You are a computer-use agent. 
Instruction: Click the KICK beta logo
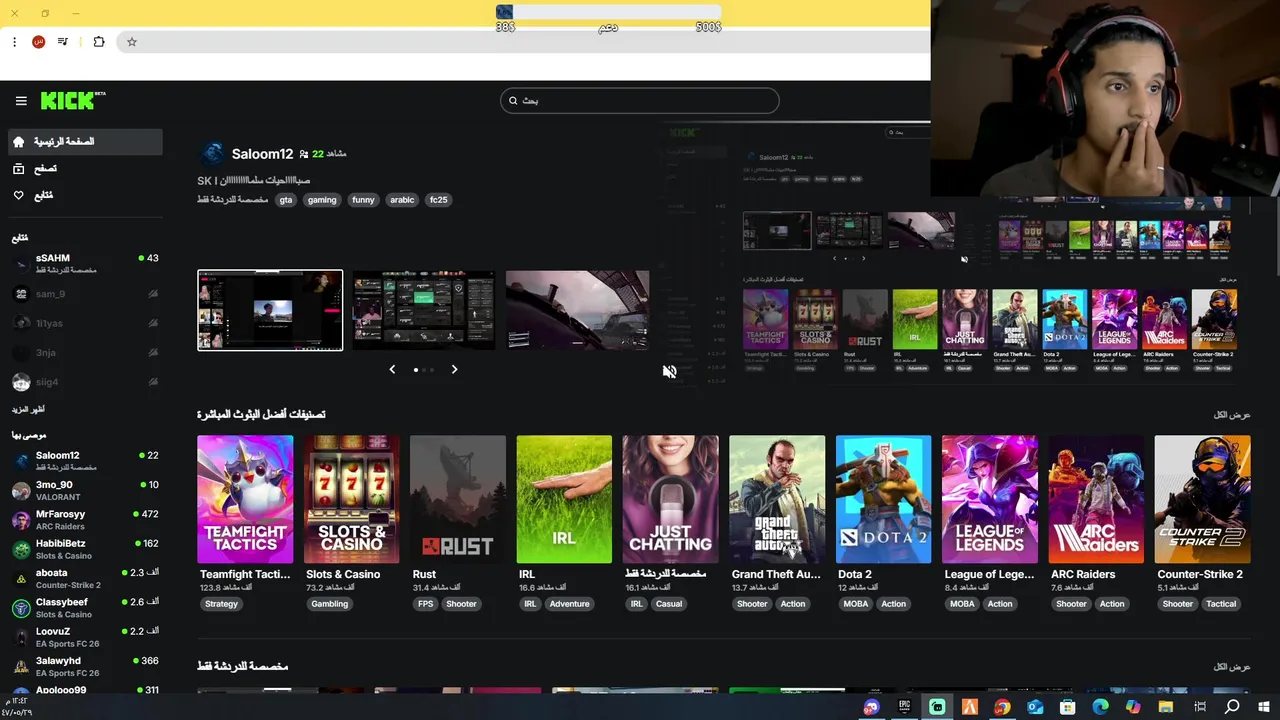coord(73,100)
